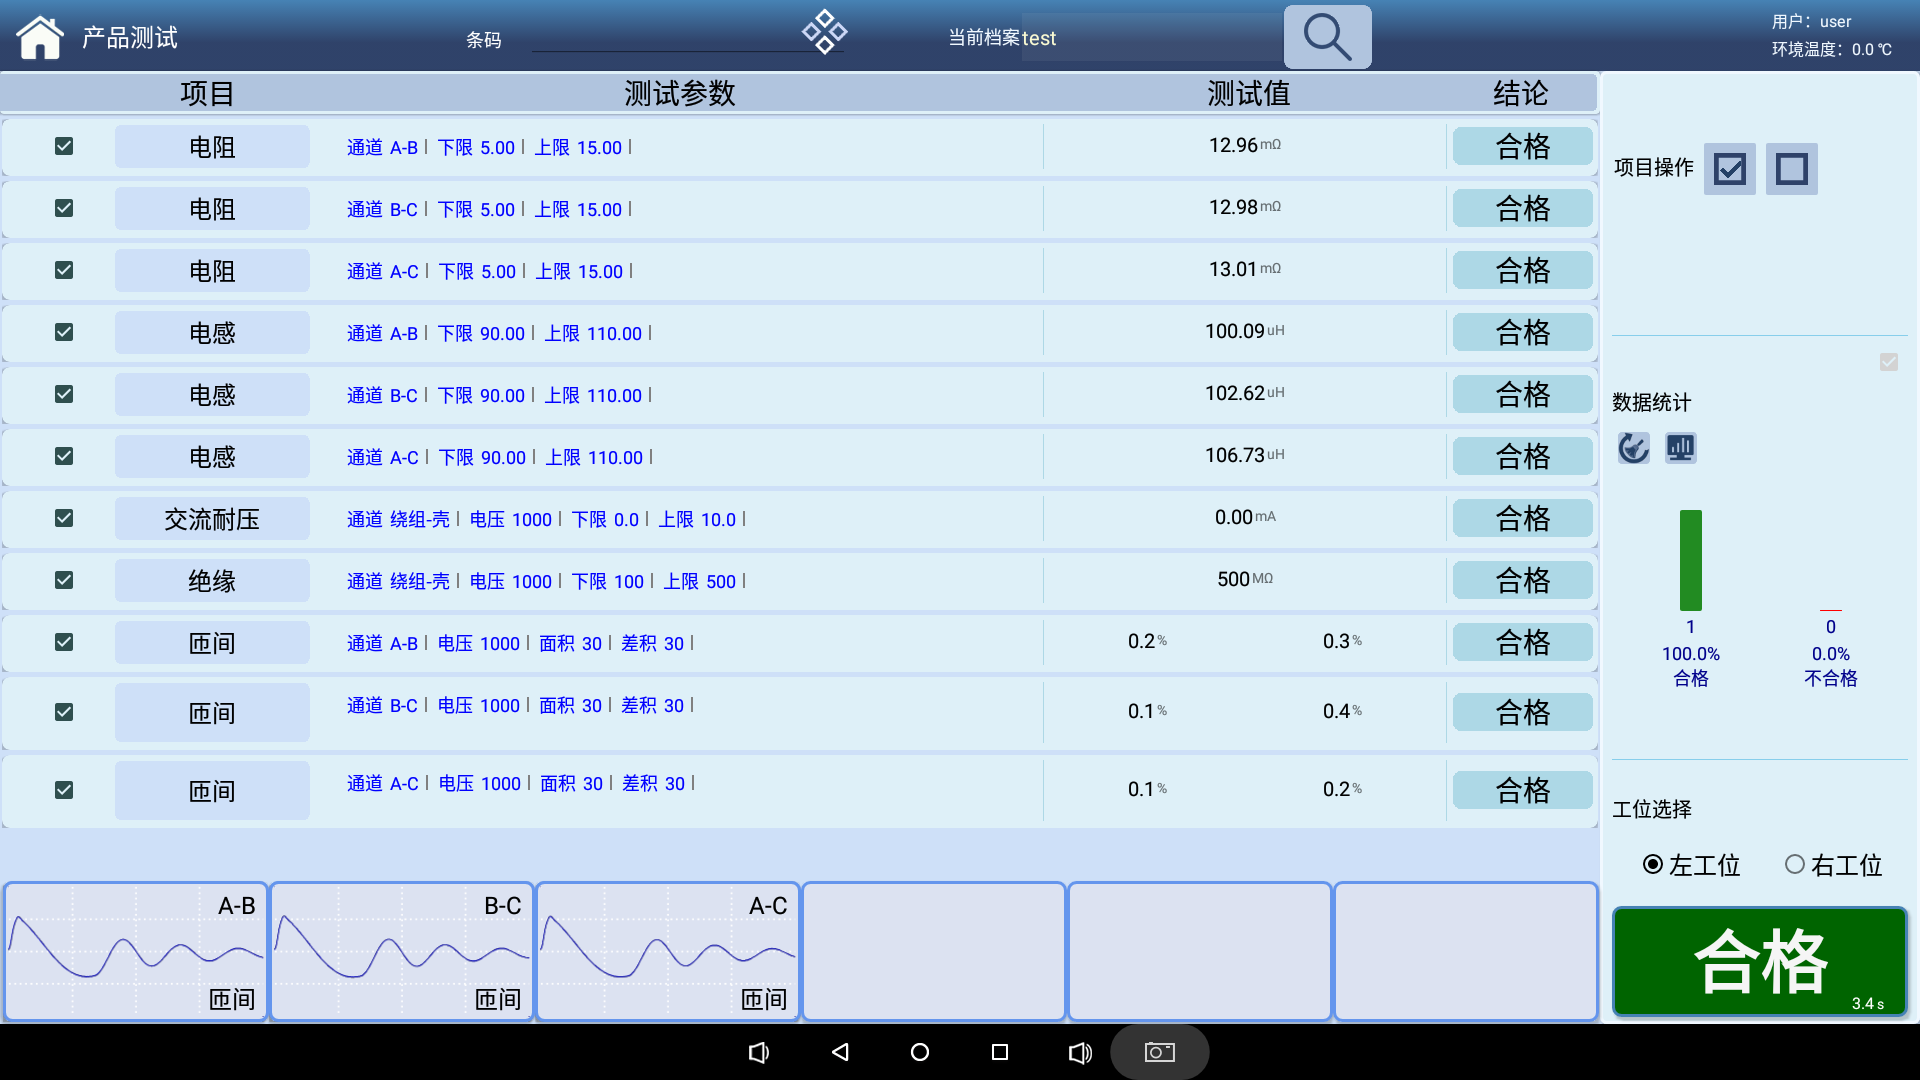The image size is (1920, 1080).
Task: Tap the diamond barcode scan icon
Action: coord(824,32)
